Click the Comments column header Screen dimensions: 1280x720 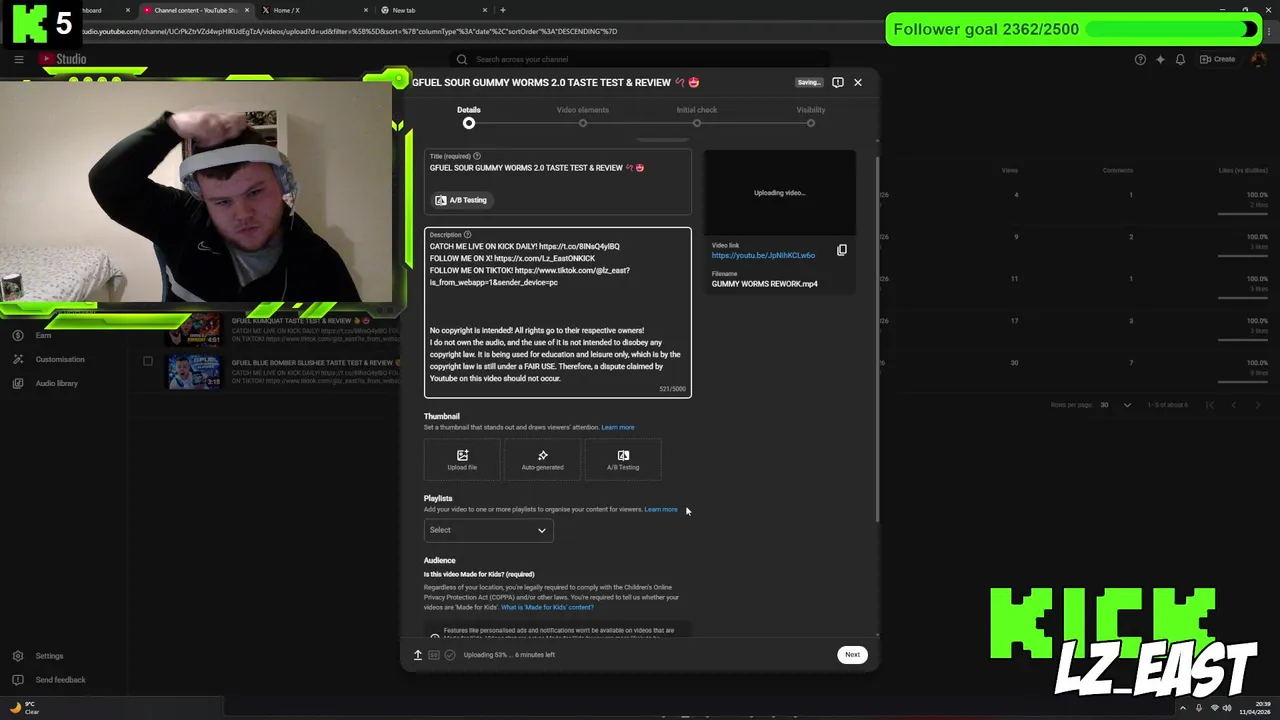point(1118,170)
